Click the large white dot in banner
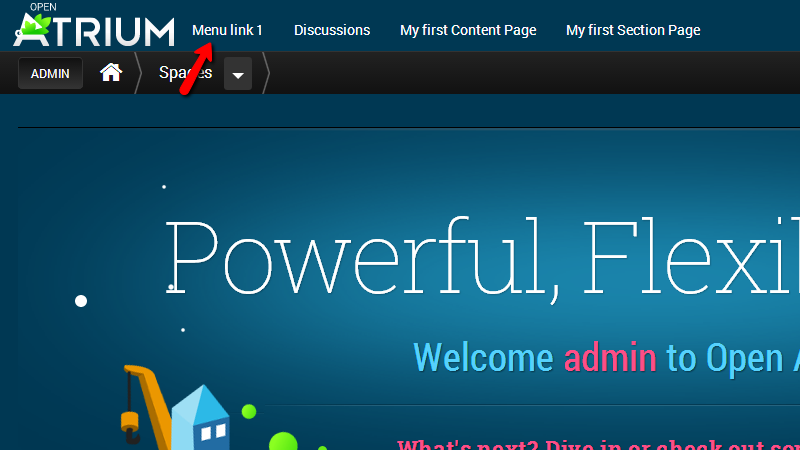Viewport: 800px width, 450px height. point(81,301)
